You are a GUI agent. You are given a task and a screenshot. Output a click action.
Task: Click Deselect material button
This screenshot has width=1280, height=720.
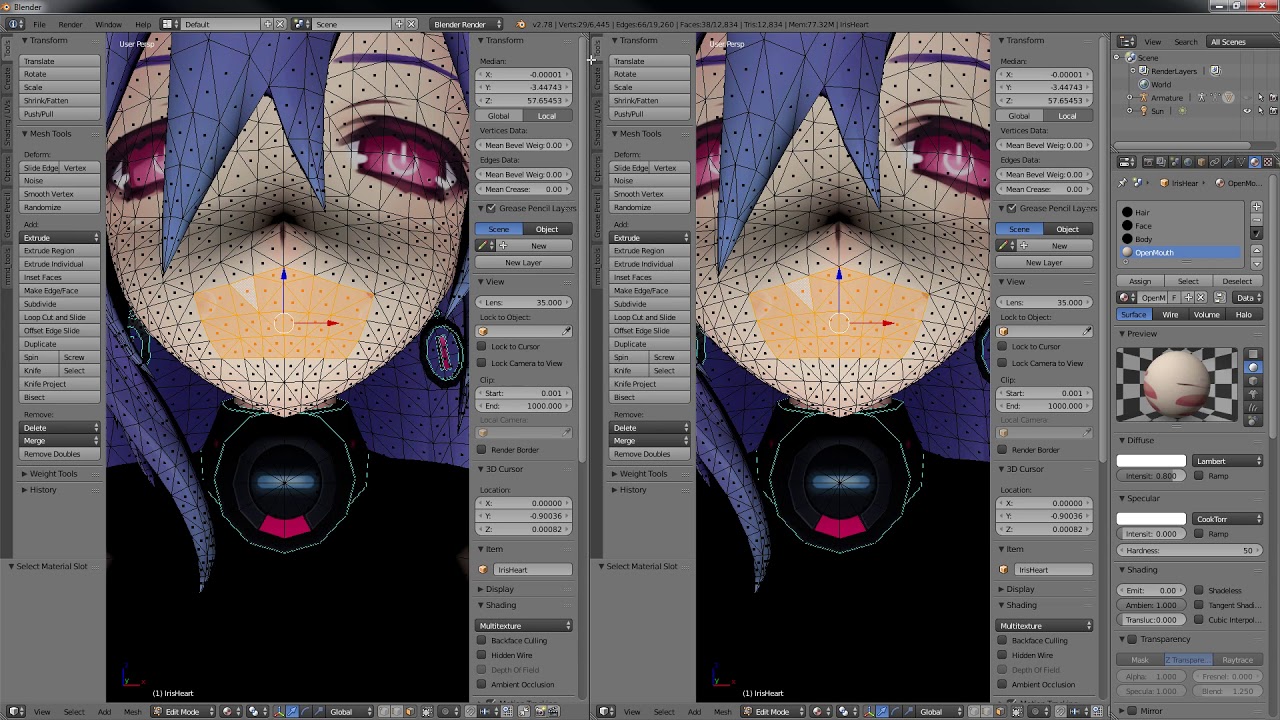pyautogui.click(x=1238, y=281)
